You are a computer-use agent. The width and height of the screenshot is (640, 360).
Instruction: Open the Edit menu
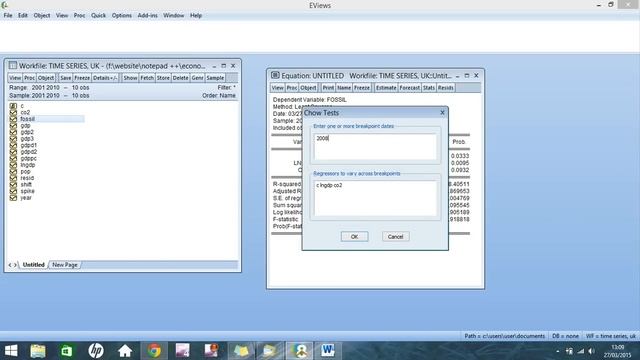pos(23,16)
